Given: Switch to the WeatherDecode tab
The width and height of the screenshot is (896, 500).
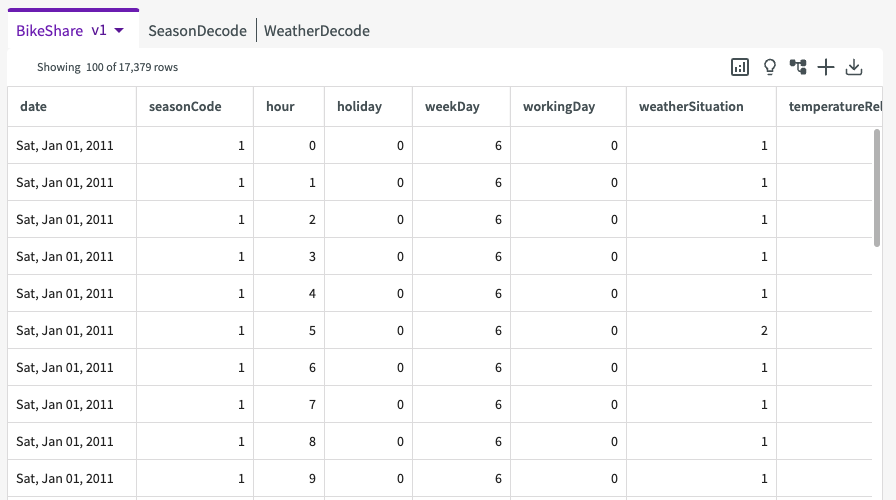Looking at the screenshot, I should click(x=317, y=30).
